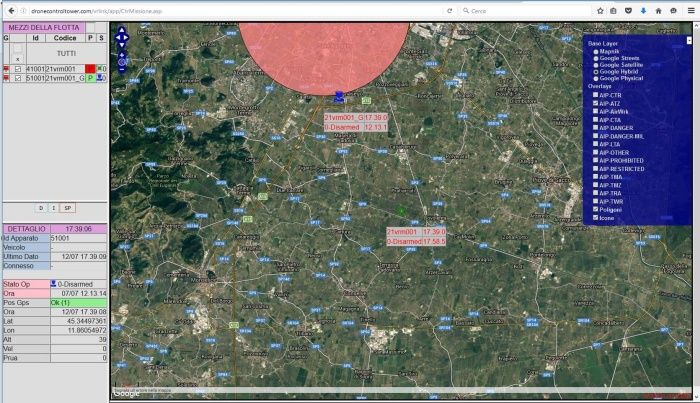
Task: Click the blue drone marker under the red circle
Action: pyautogui.click(x=339, y=97)
